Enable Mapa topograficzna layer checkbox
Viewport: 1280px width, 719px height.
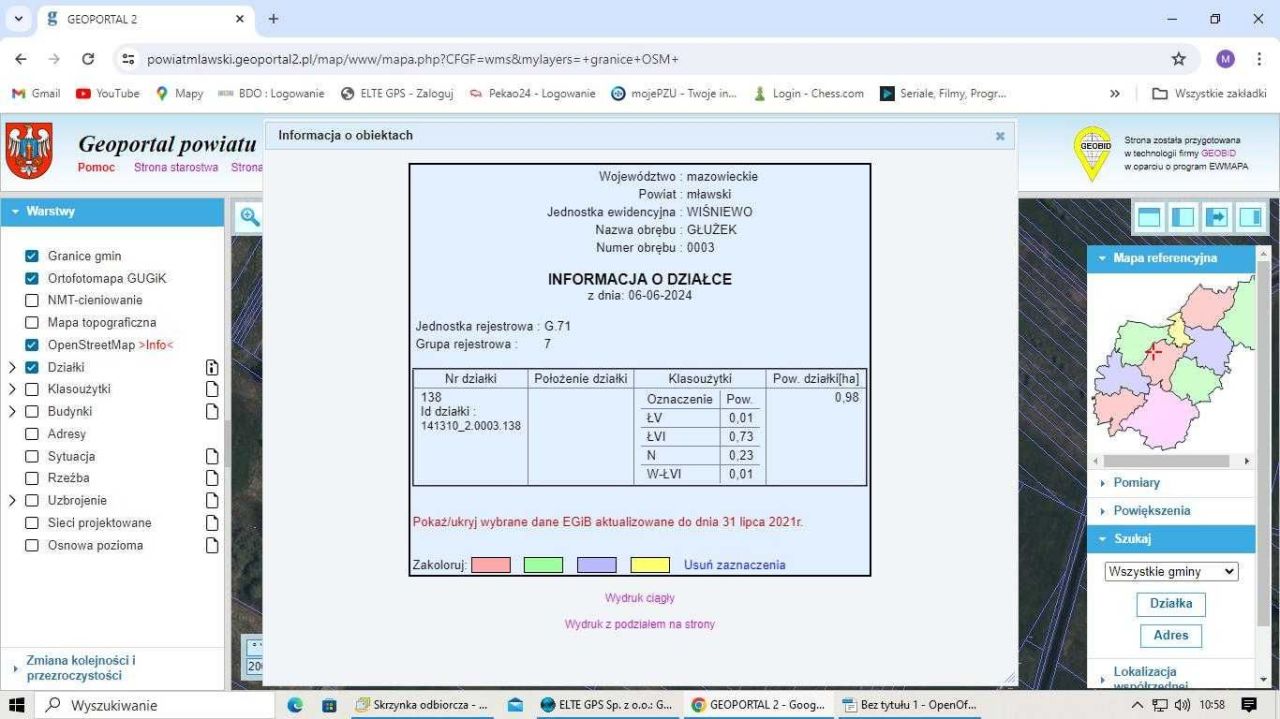point(32,323)
